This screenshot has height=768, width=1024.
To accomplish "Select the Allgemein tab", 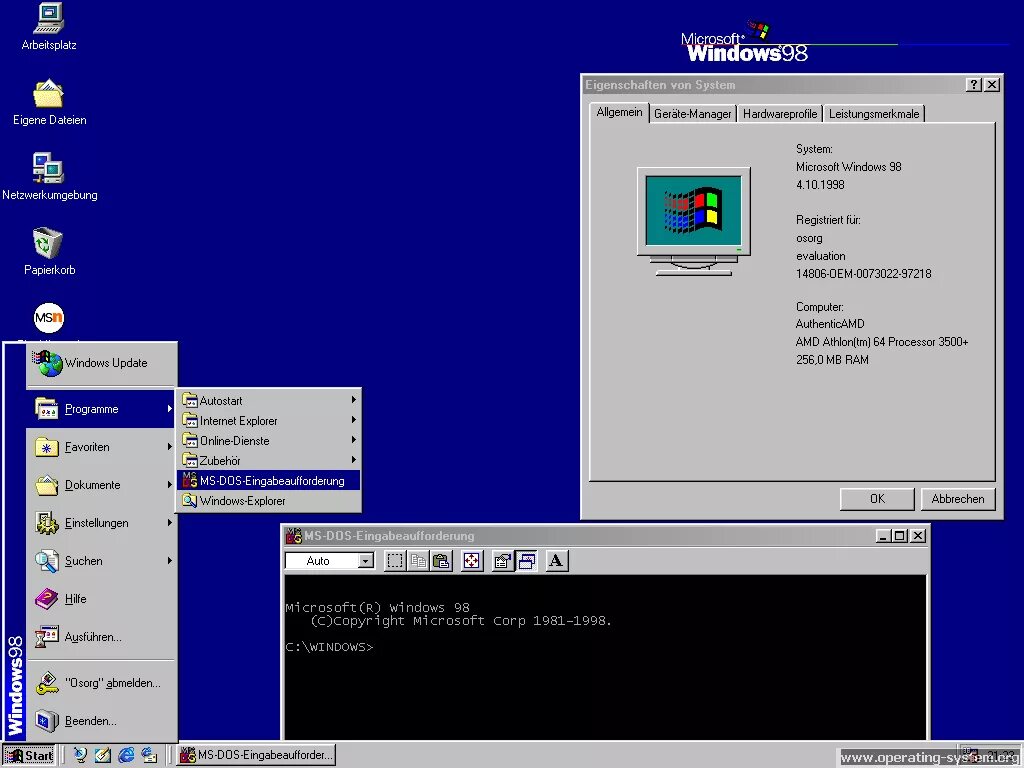I will (619, 112).
